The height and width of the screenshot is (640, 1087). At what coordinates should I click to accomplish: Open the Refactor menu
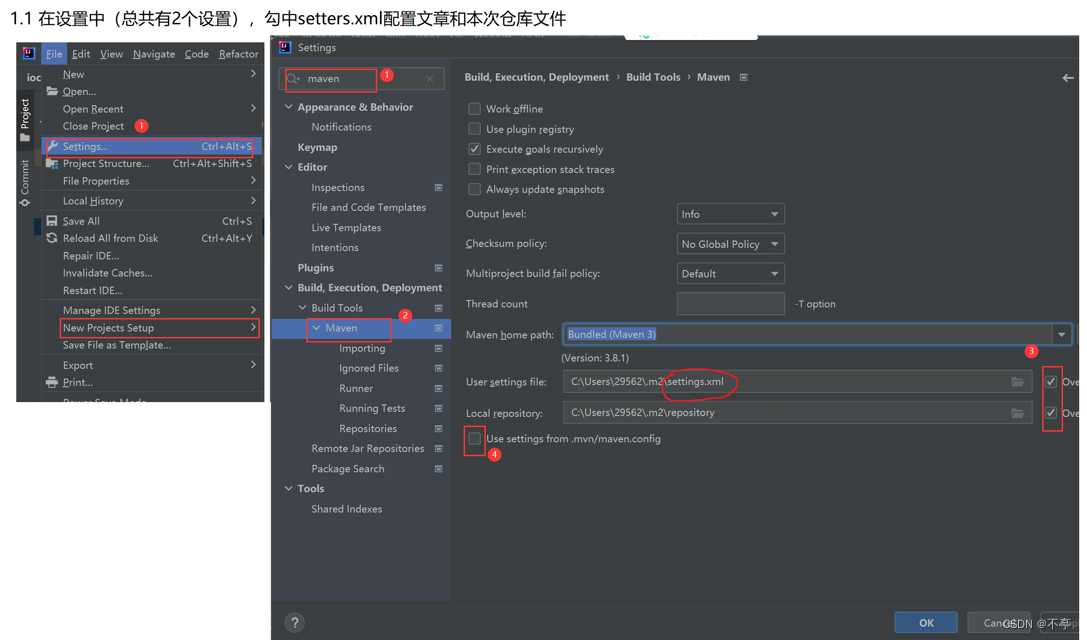click(238, 54)
